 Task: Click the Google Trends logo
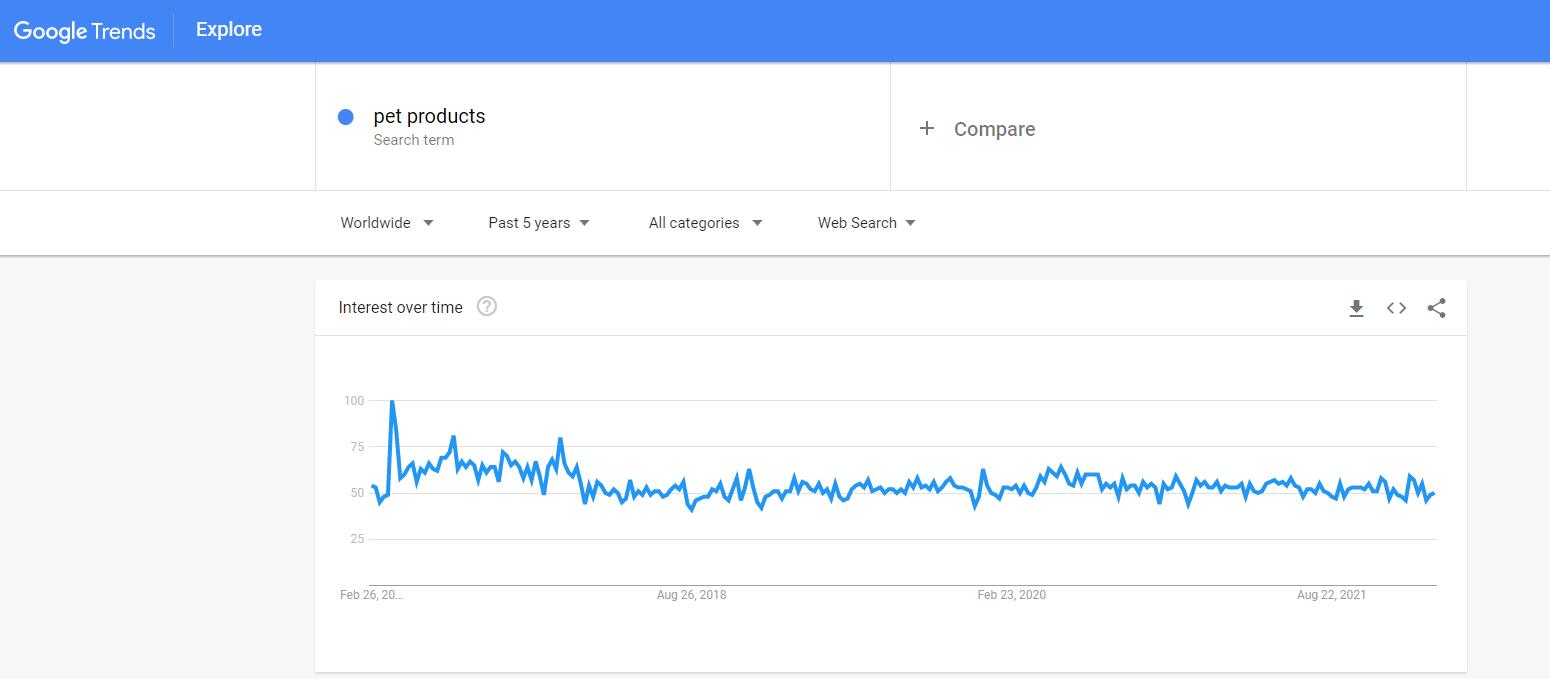(85, 31)
